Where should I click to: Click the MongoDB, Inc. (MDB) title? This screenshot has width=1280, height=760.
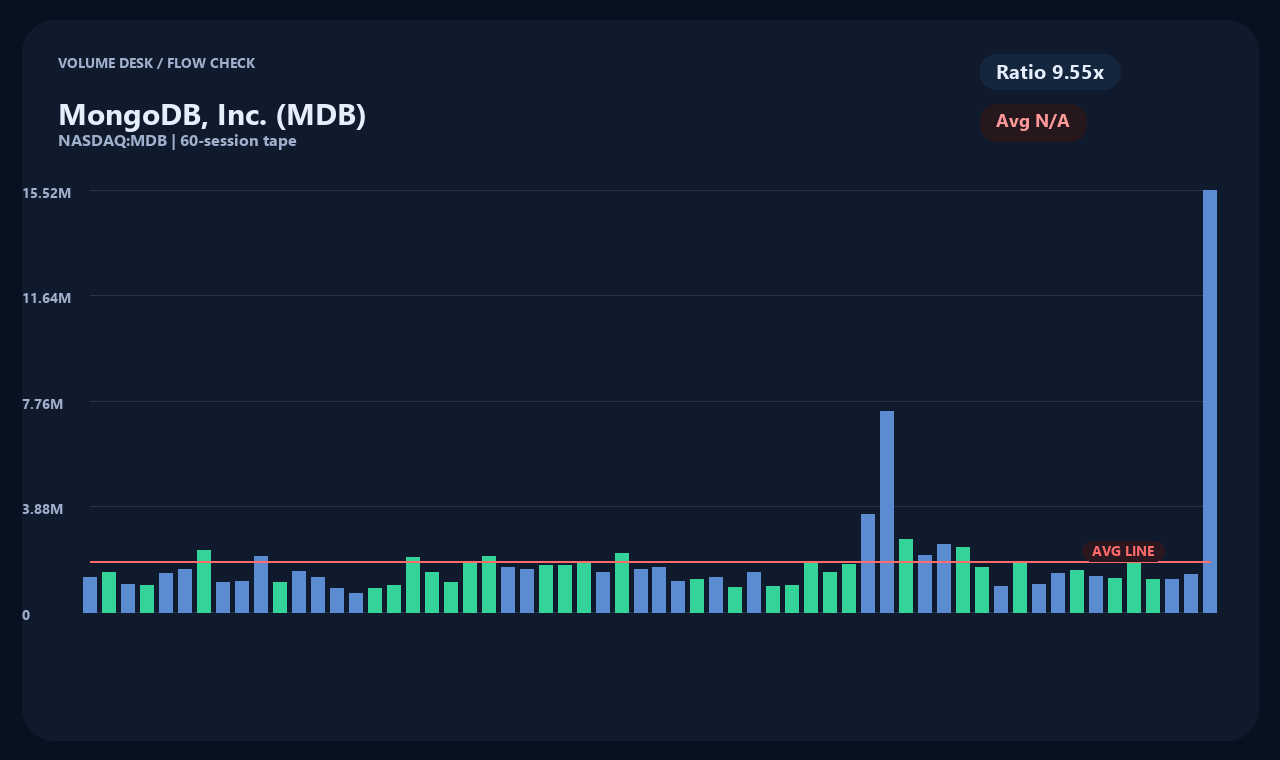point(212,115)
